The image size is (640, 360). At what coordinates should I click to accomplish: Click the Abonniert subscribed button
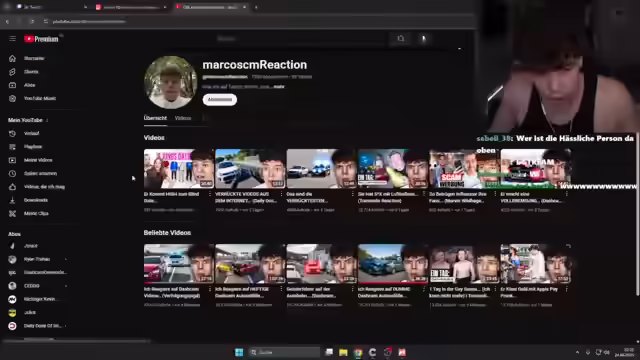point(220,100)
